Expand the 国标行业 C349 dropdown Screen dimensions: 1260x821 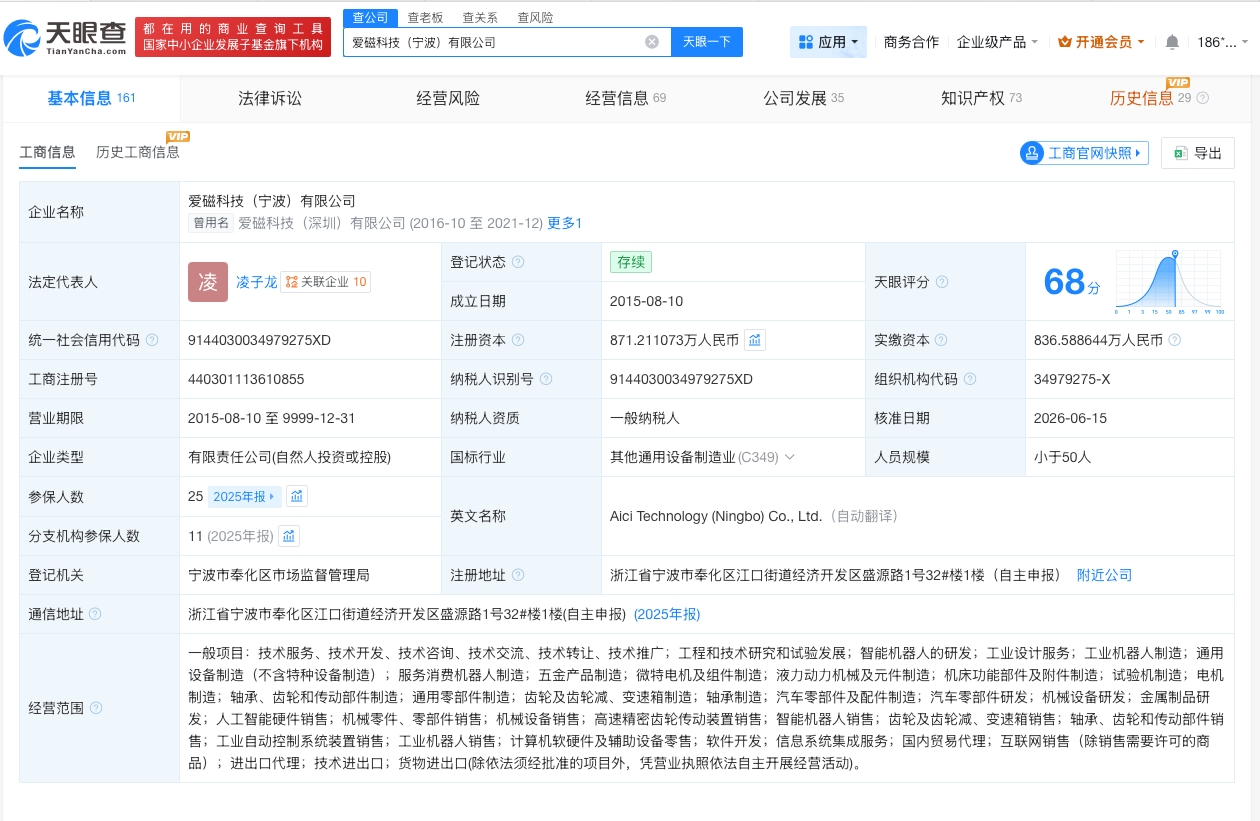pyautogui.click(x=790, y=457)
